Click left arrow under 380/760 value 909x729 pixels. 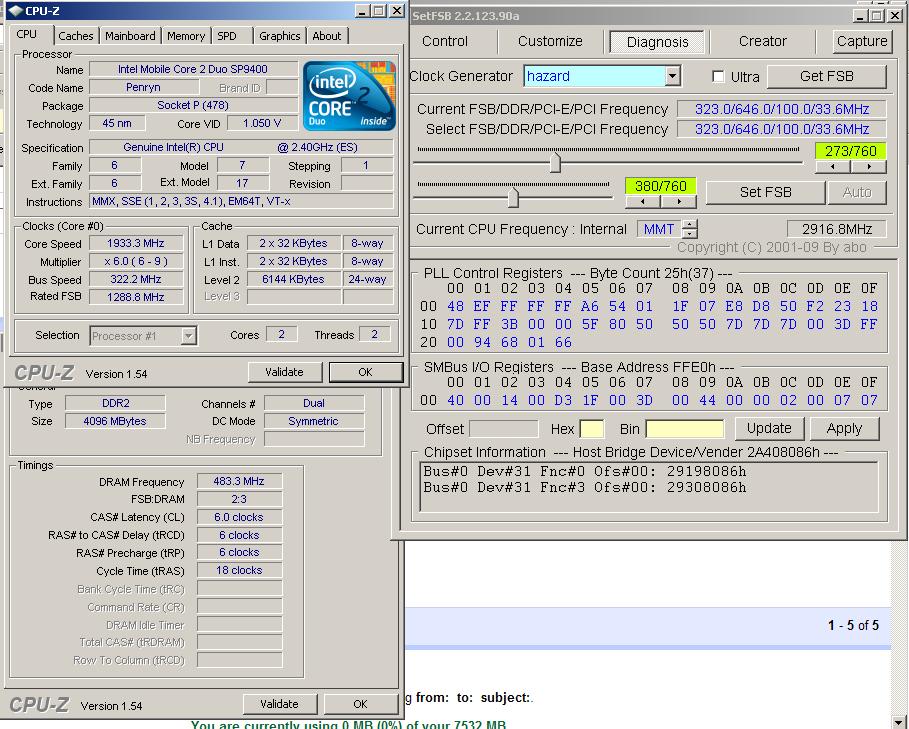[x=643, y=202]
